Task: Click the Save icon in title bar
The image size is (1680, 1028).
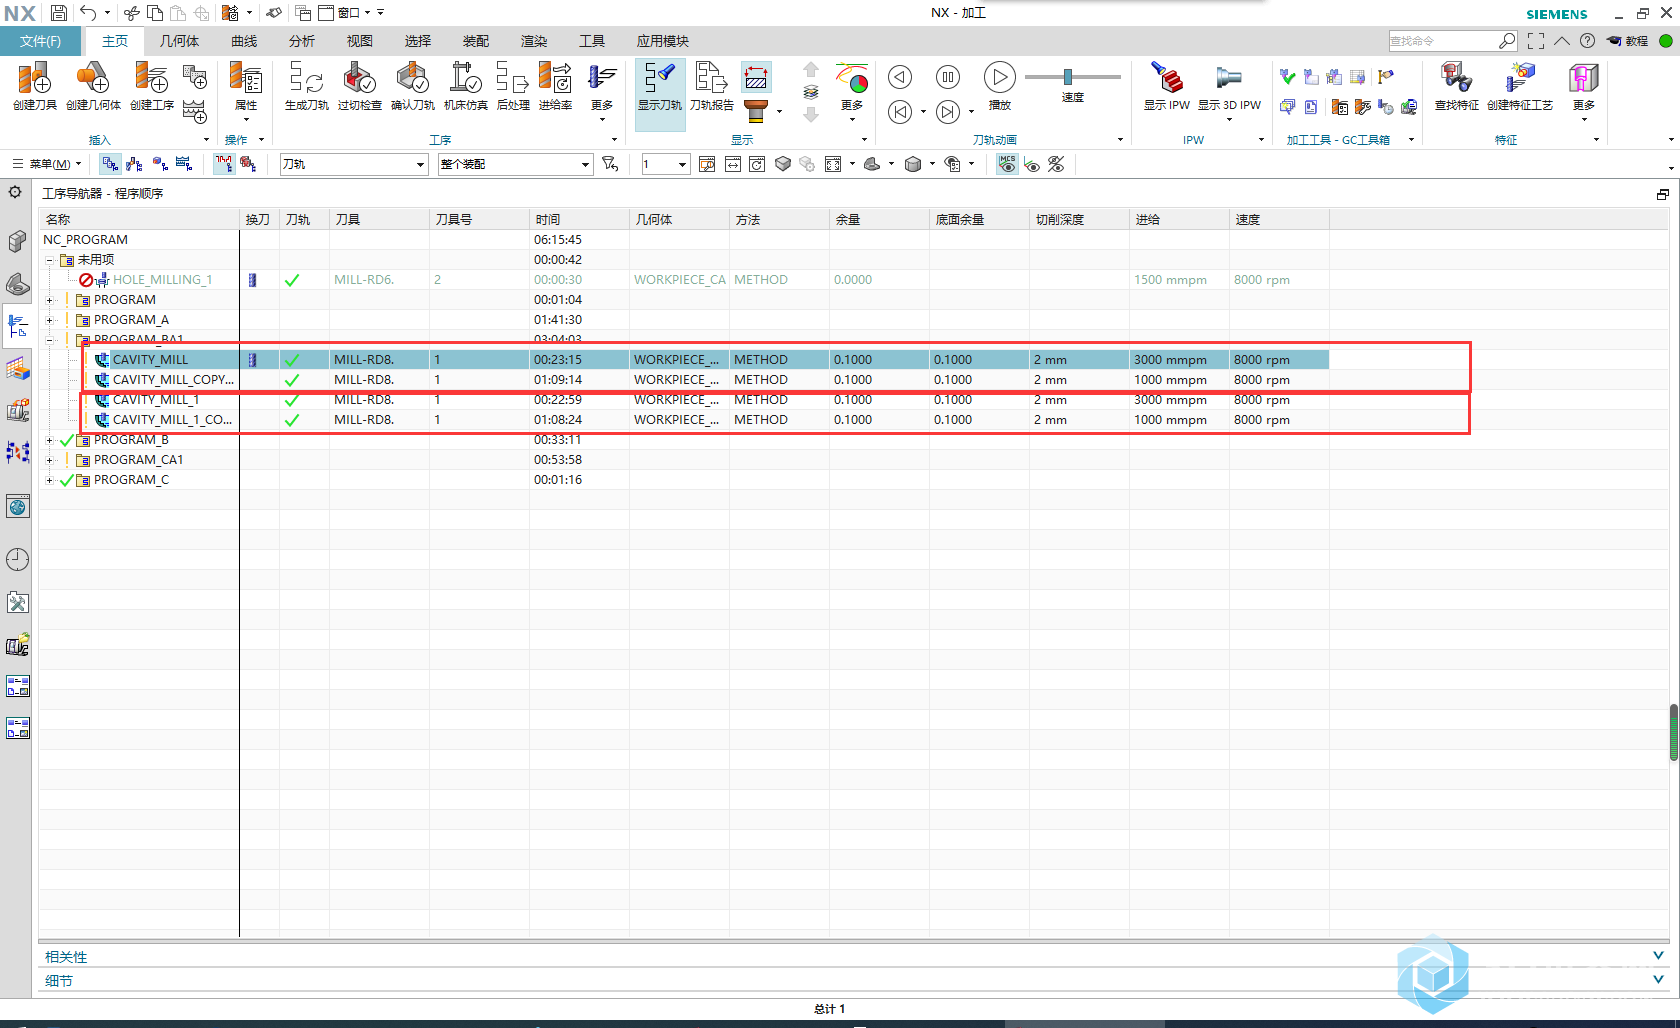Action: [x=58, y=13]
